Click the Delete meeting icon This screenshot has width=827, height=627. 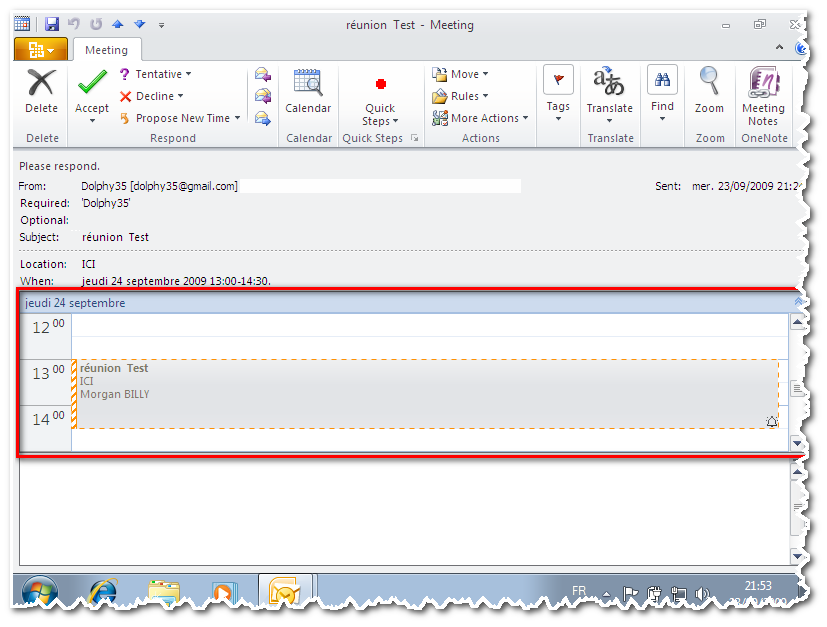41,83
